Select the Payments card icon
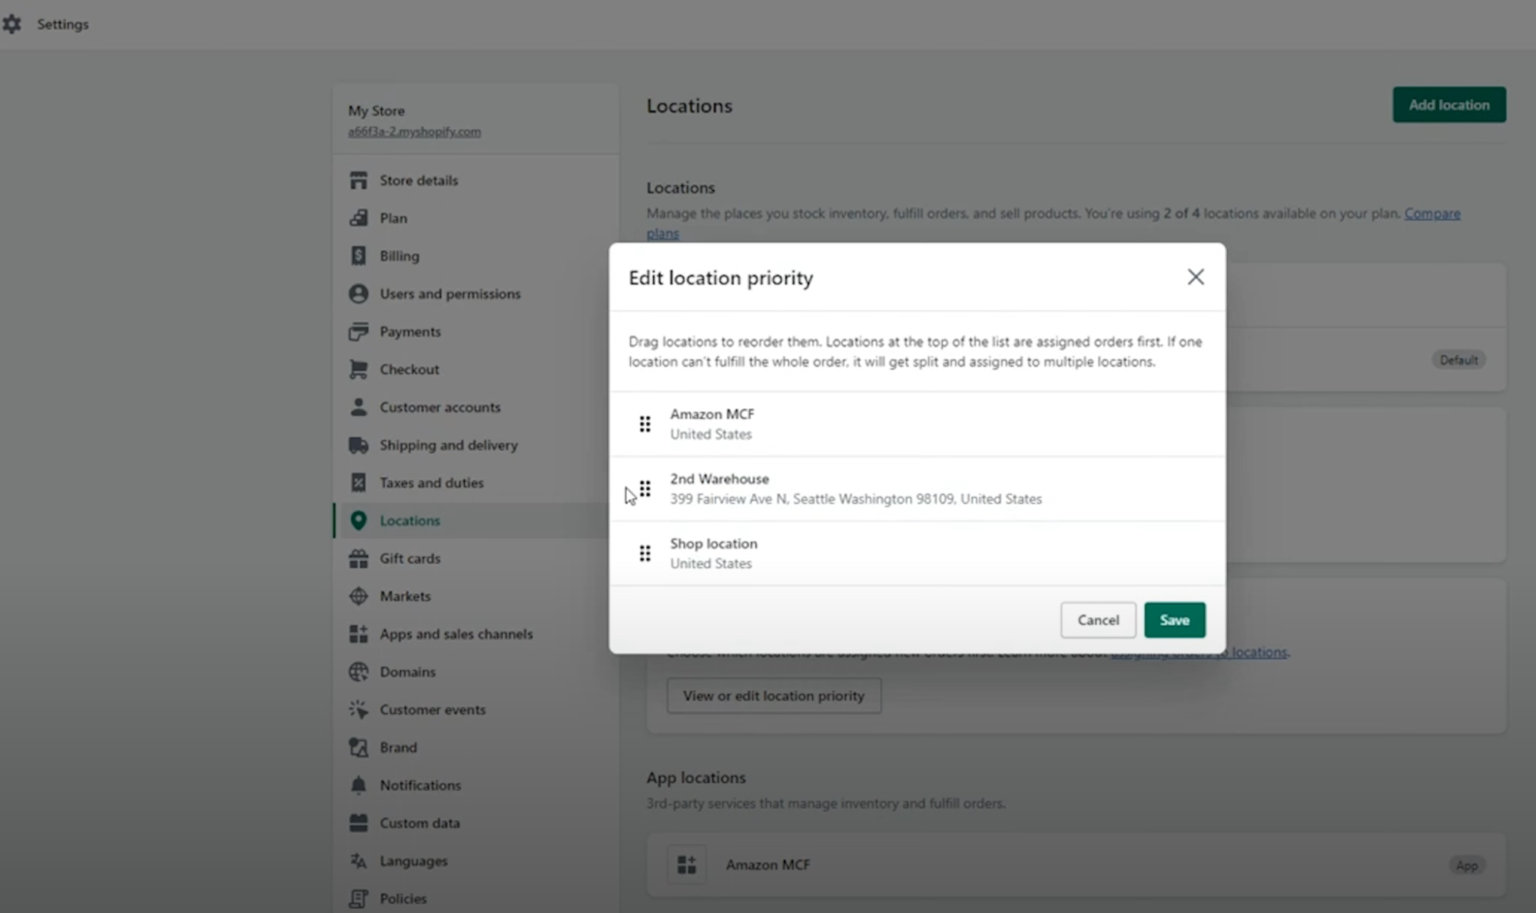This screenshot has height=913, width=1536. click(359, 331)
